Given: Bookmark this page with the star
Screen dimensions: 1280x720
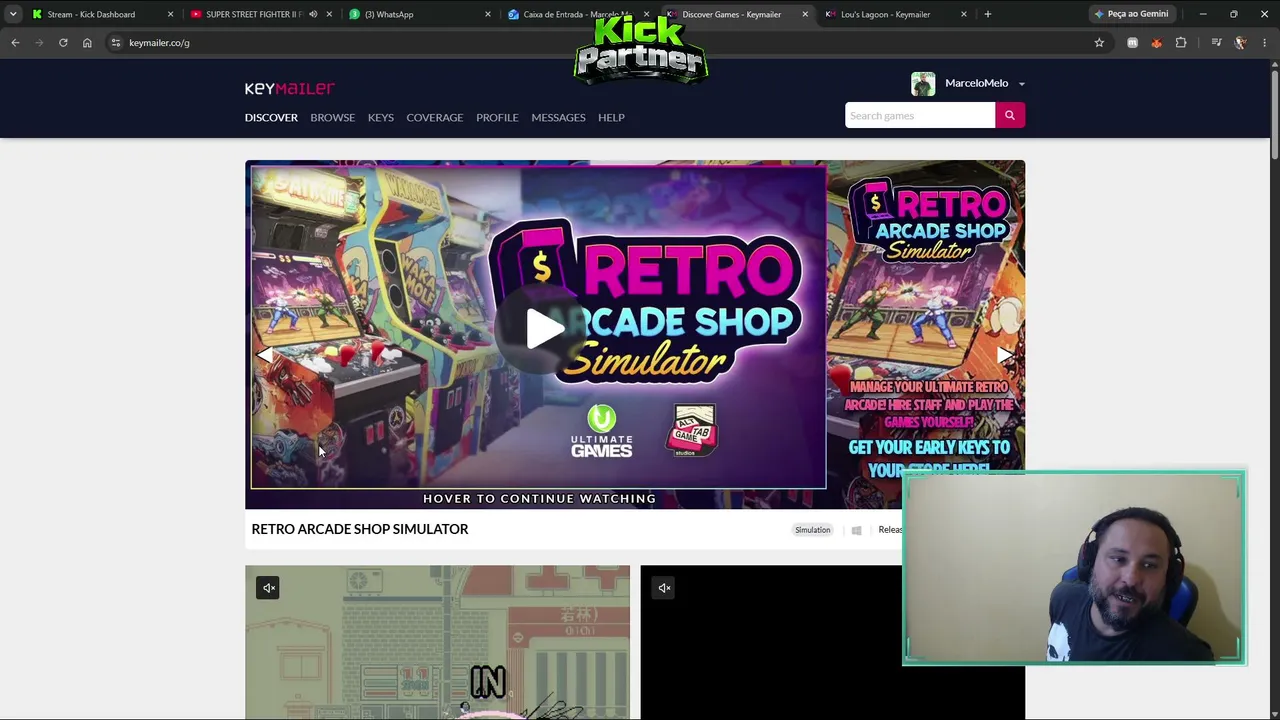Looking at the screenshot, I should click(1099, 43).
